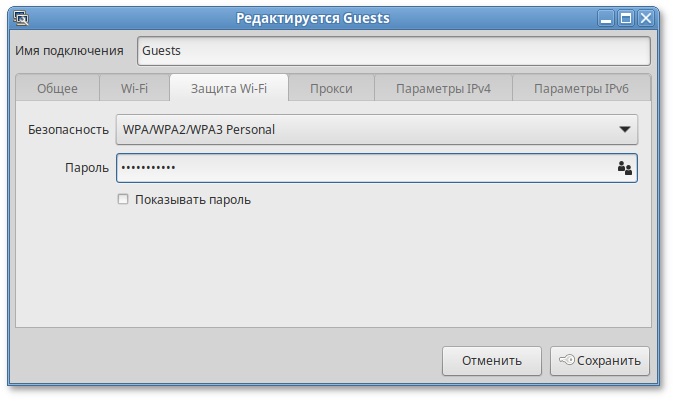Switch to the Общее tab
The width and height of the screenshot is (673, 400).
pyautogui.click(x=58, y=88)
